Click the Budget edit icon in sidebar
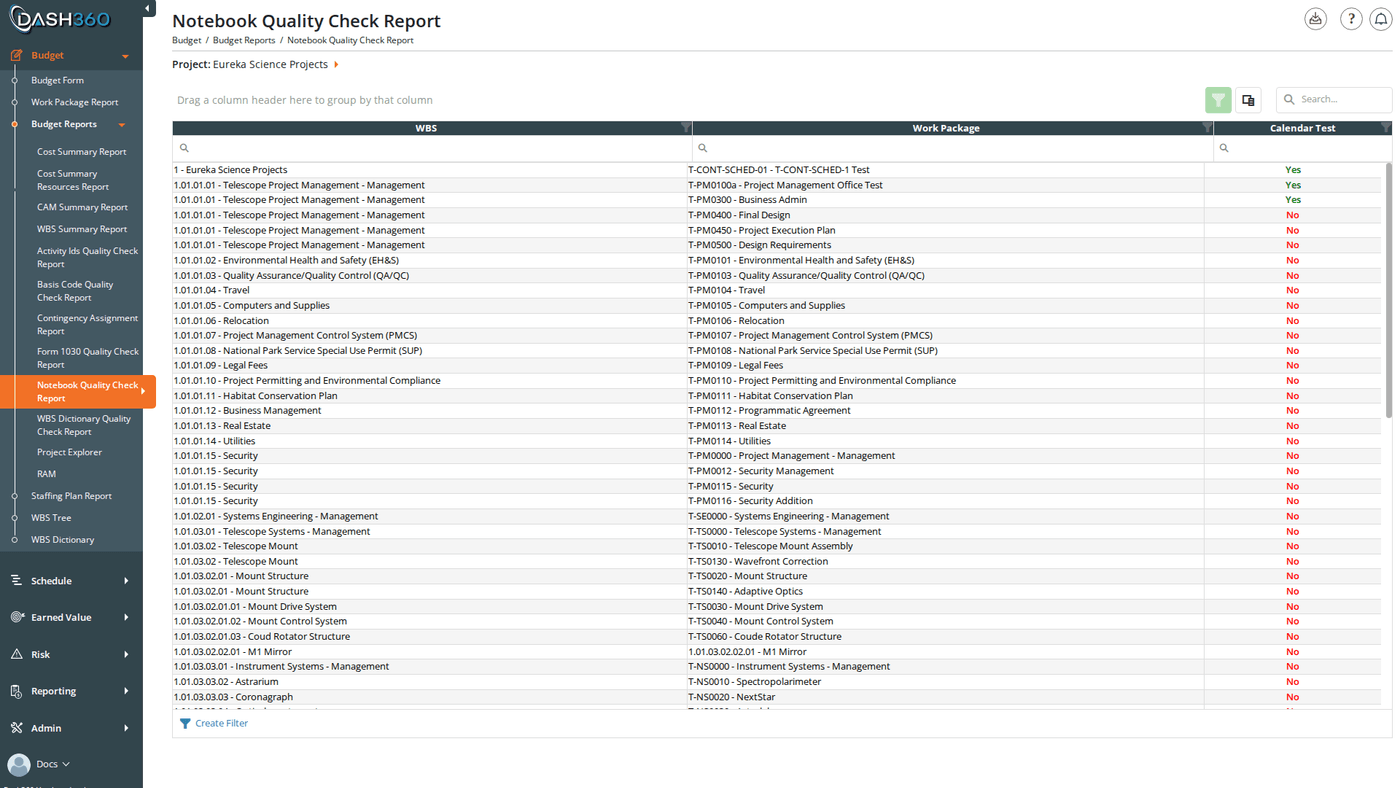Image resolution: width=1400 pixels, height=788 pixels. [x=16, y=56]
